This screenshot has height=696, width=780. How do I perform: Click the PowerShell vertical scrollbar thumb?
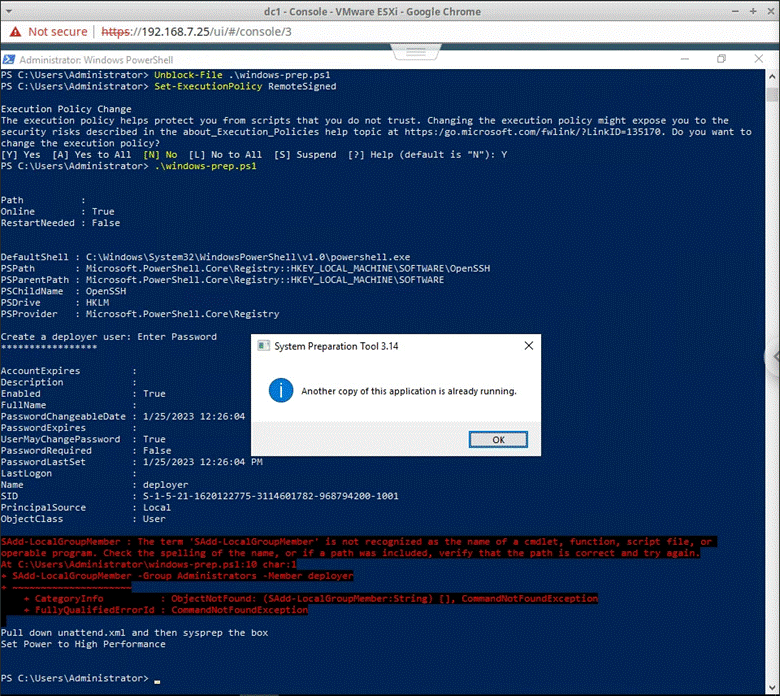772,95
